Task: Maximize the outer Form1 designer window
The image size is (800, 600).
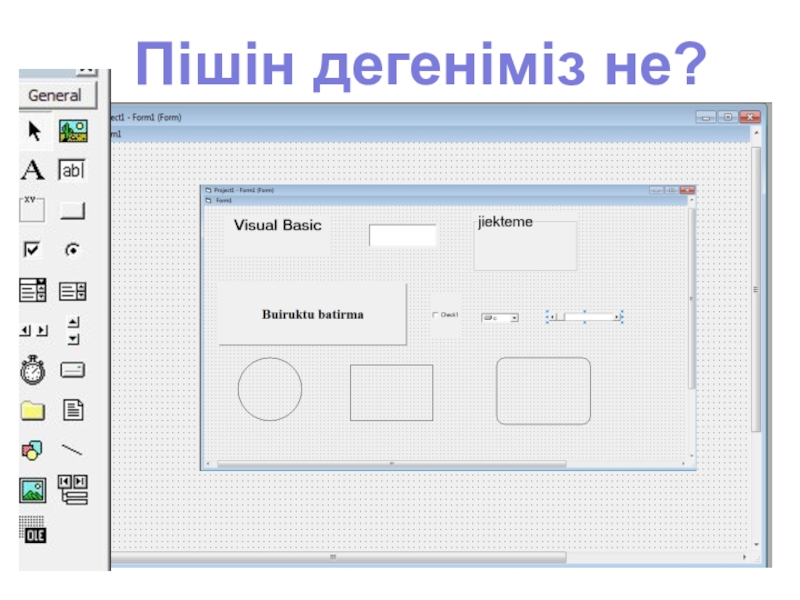Action: (x=728, y=117)
